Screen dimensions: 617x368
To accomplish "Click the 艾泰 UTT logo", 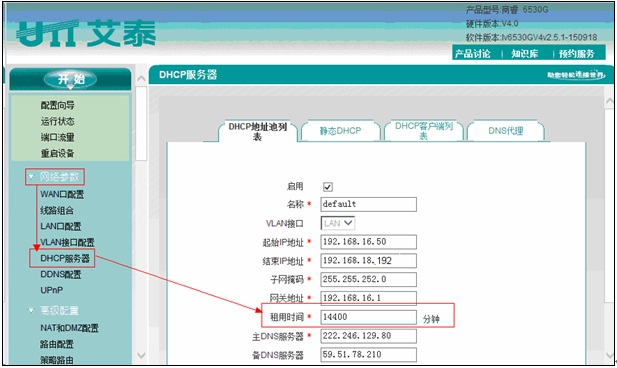I will tap(86, 34).
